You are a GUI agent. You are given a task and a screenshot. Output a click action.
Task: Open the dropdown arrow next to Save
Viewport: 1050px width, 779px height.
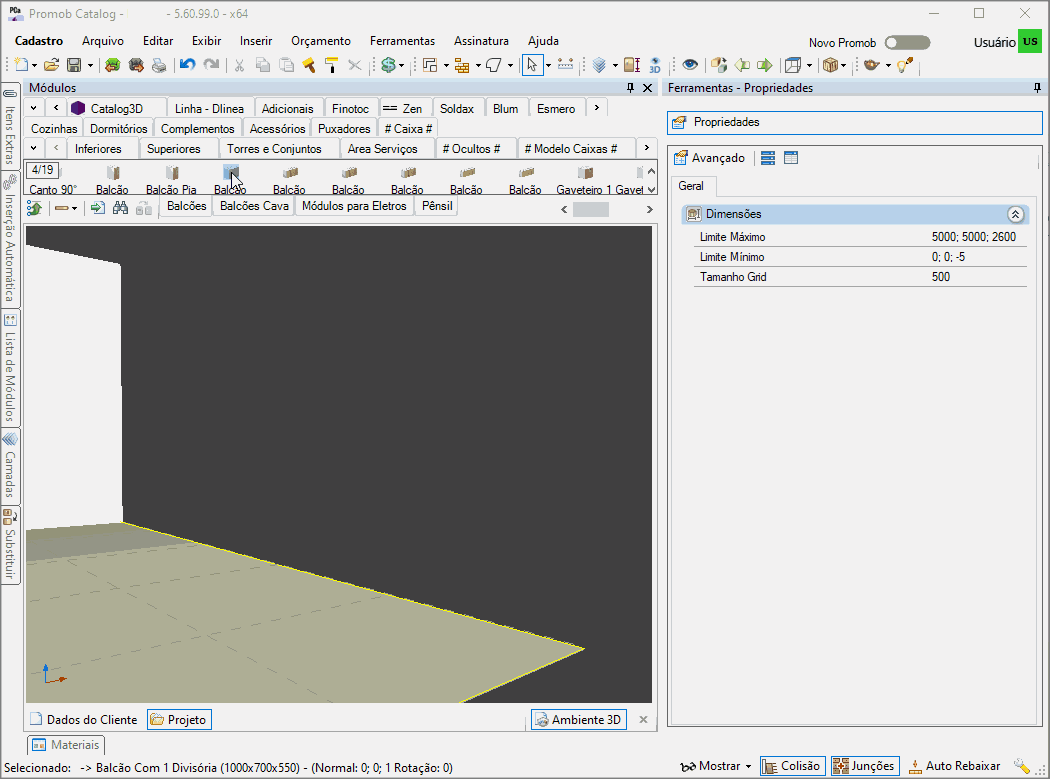[90, 66]
